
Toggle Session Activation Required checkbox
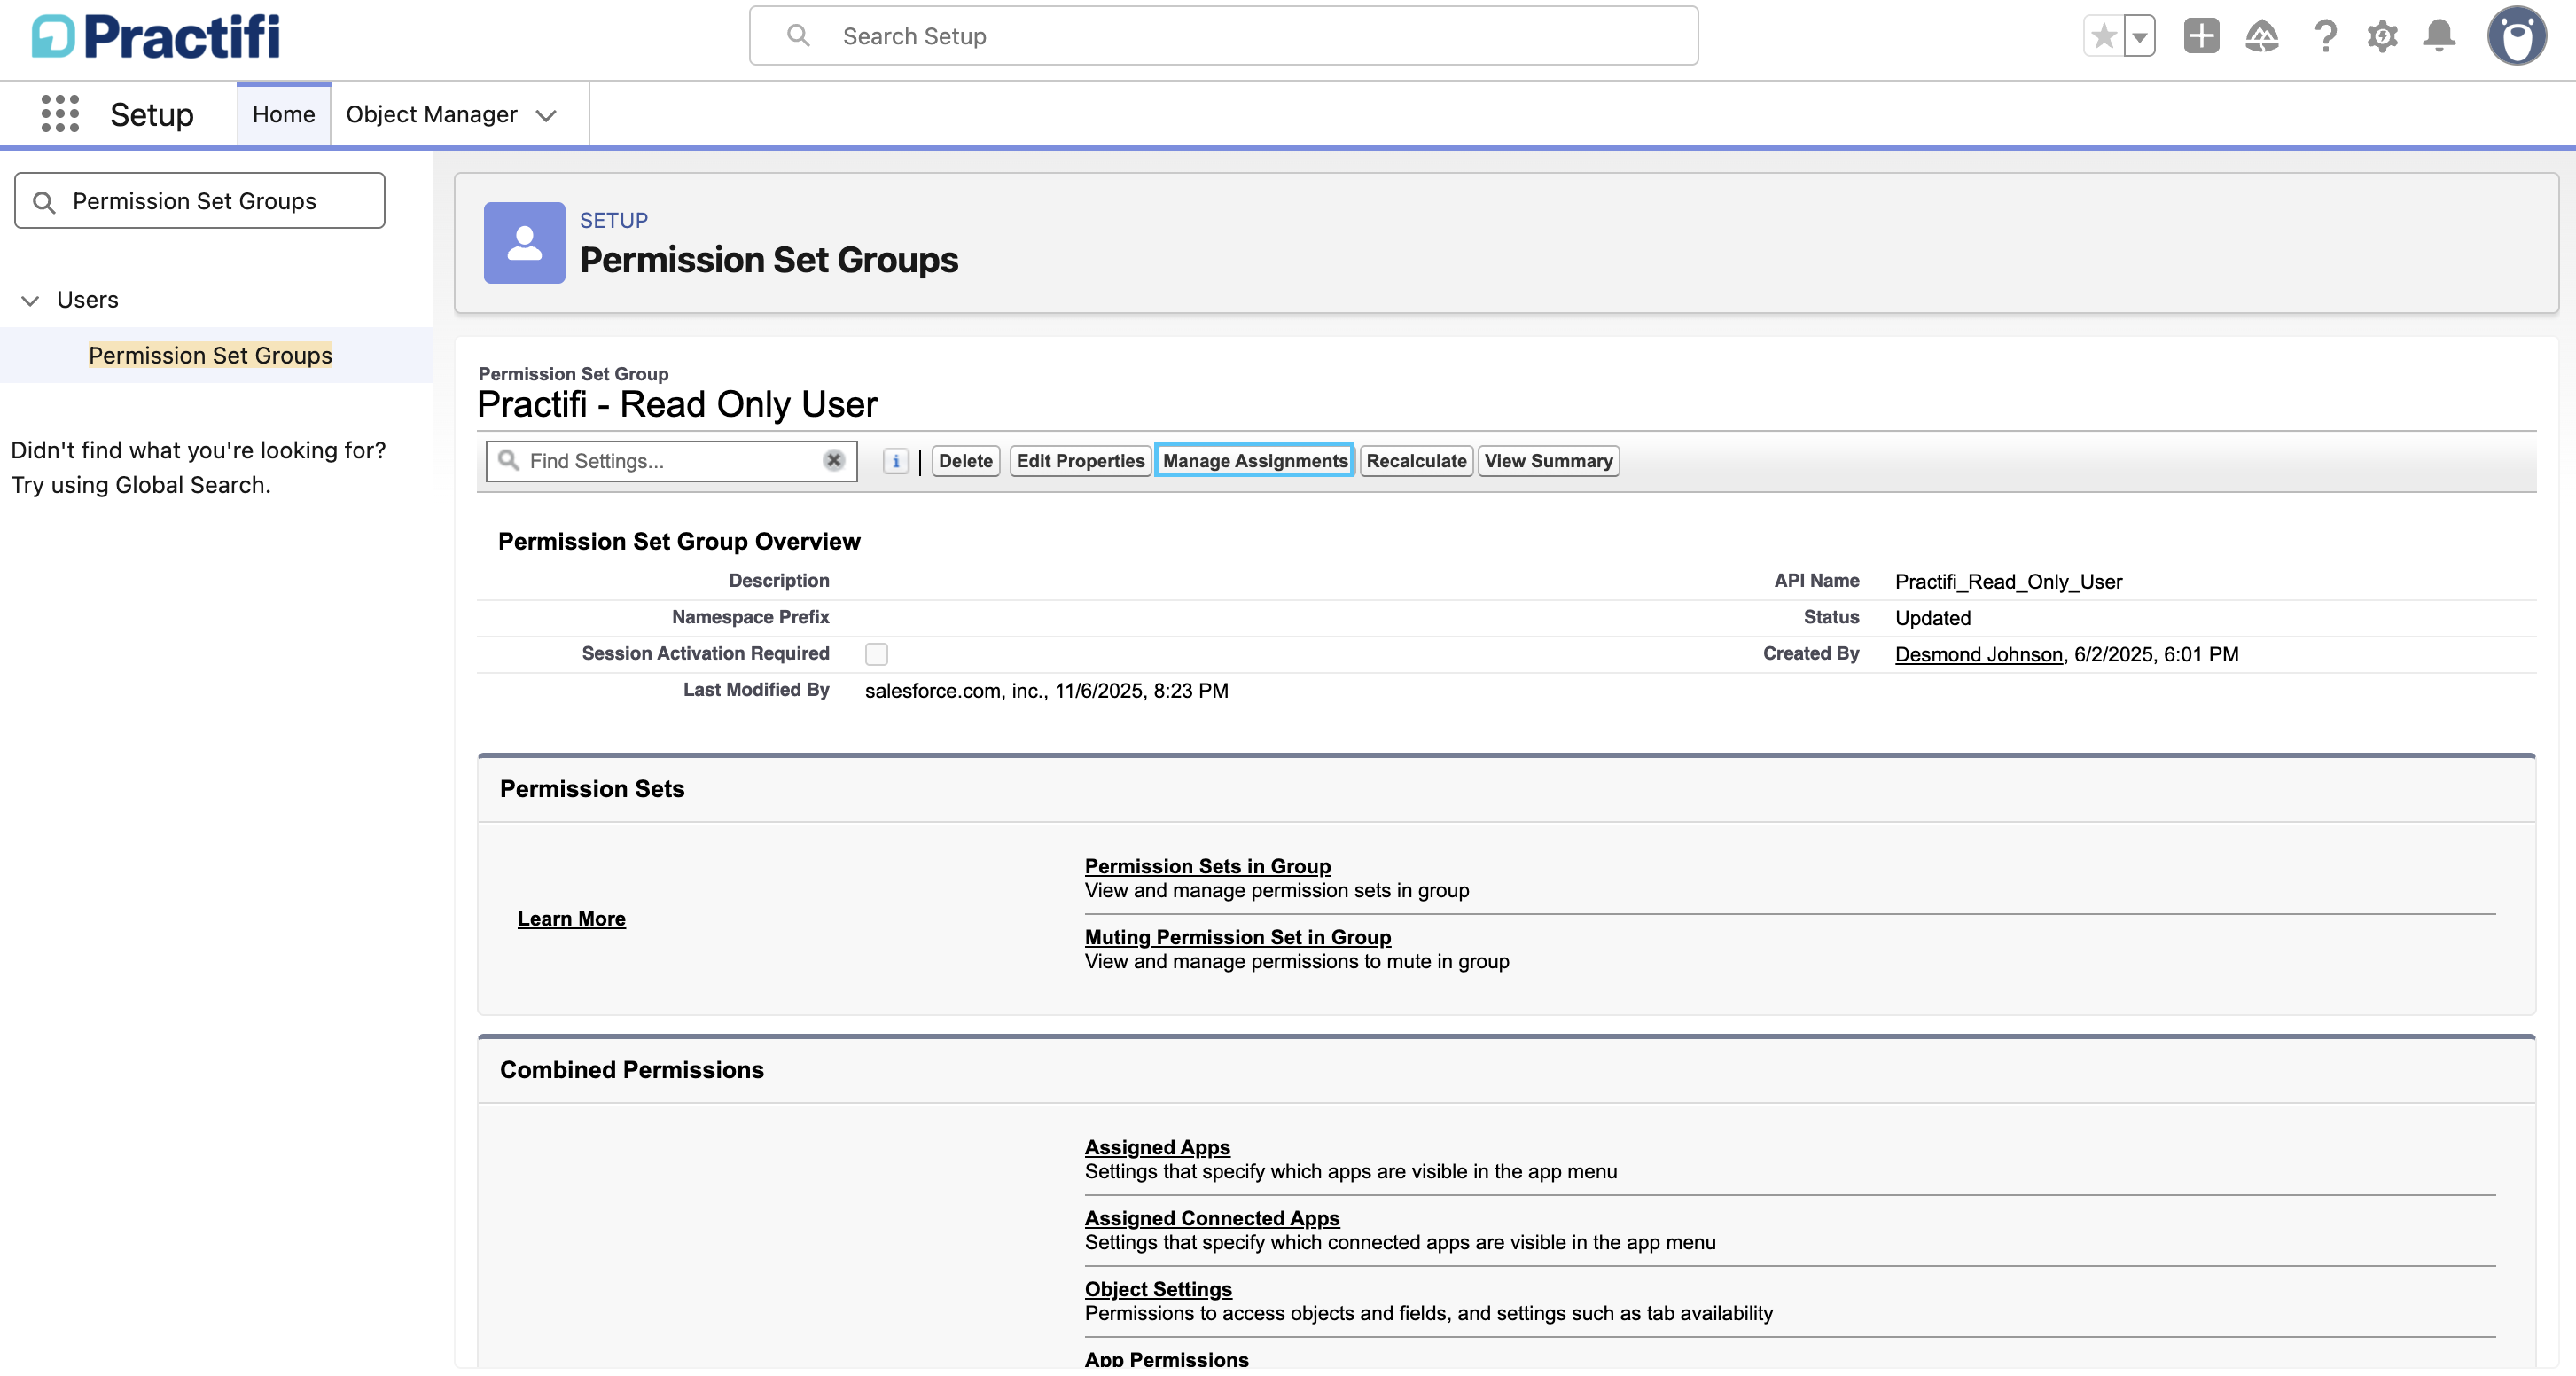click(876, 654)
